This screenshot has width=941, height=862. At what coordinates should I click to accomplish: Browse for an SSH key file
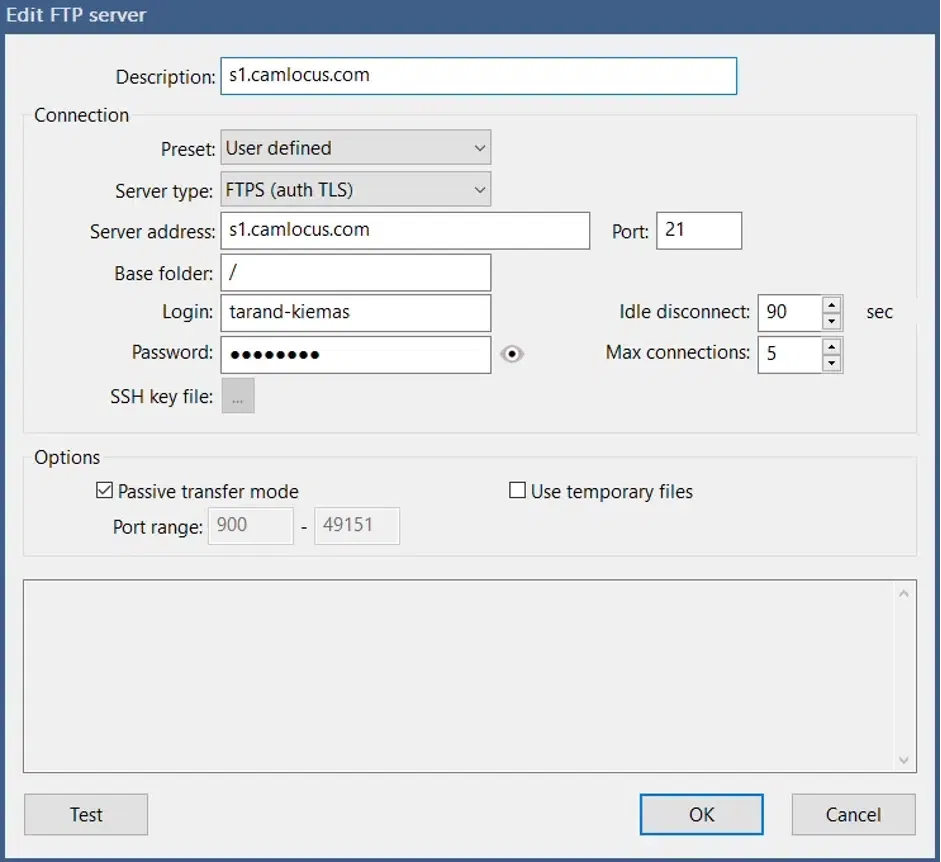[238, 395]
